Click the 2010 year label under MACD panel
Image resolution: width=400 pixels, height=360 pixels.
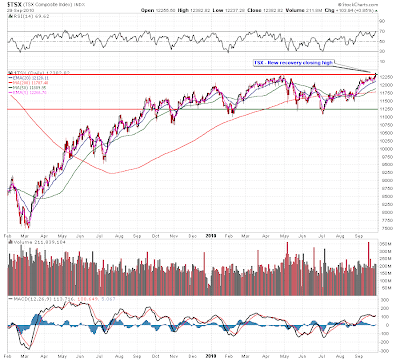pyautogui.click(x=211, y=356)
